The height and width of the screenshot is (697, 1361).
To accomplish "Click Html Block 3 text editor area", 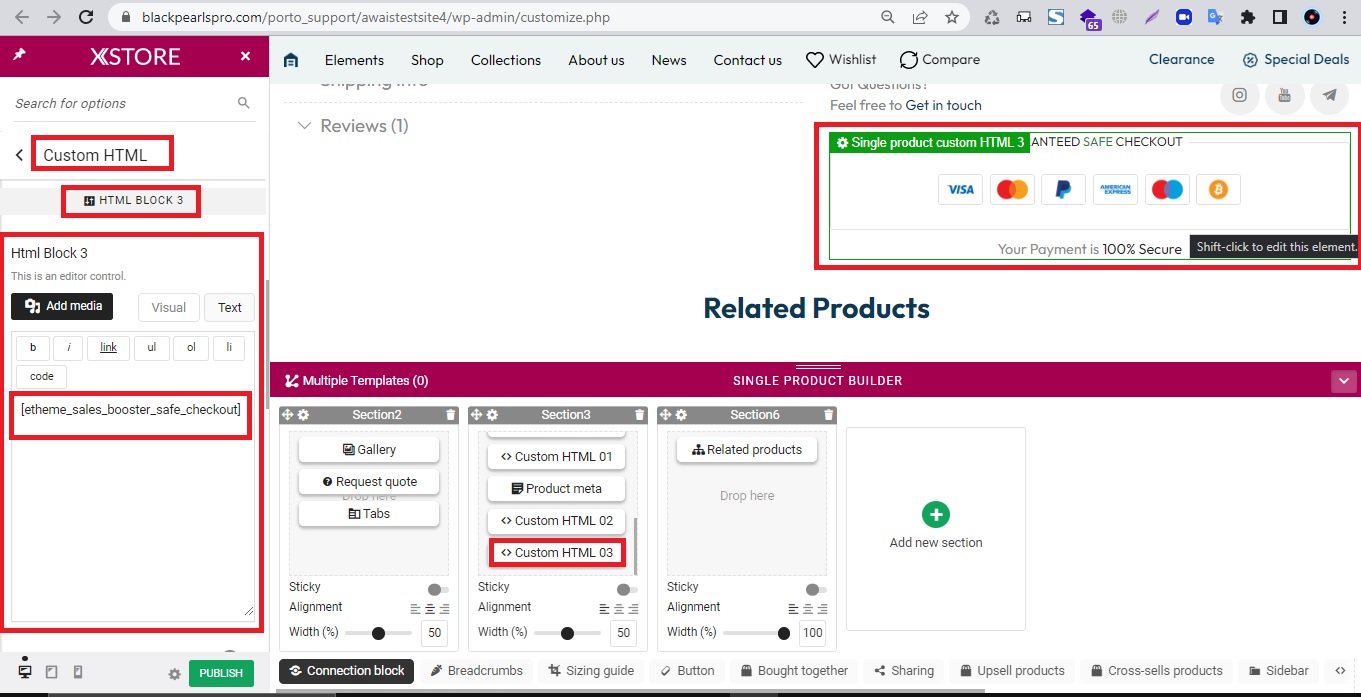I will coord(133,506).
